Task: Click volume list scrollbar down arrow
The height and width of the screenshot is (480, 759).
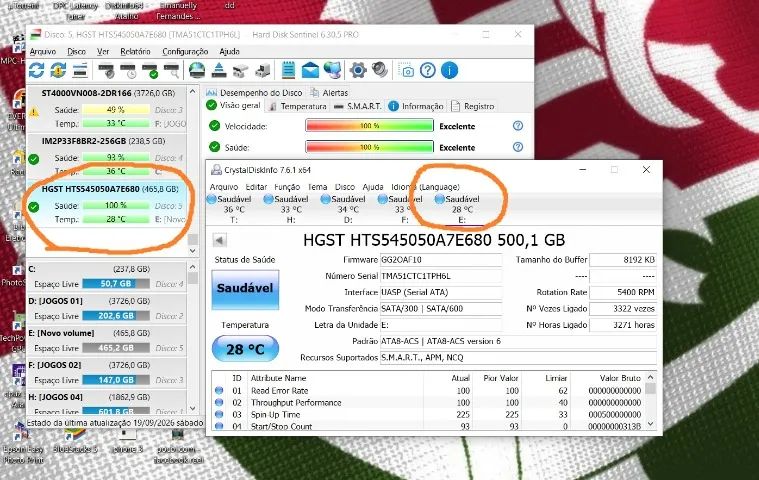Action: click(193, 408)
